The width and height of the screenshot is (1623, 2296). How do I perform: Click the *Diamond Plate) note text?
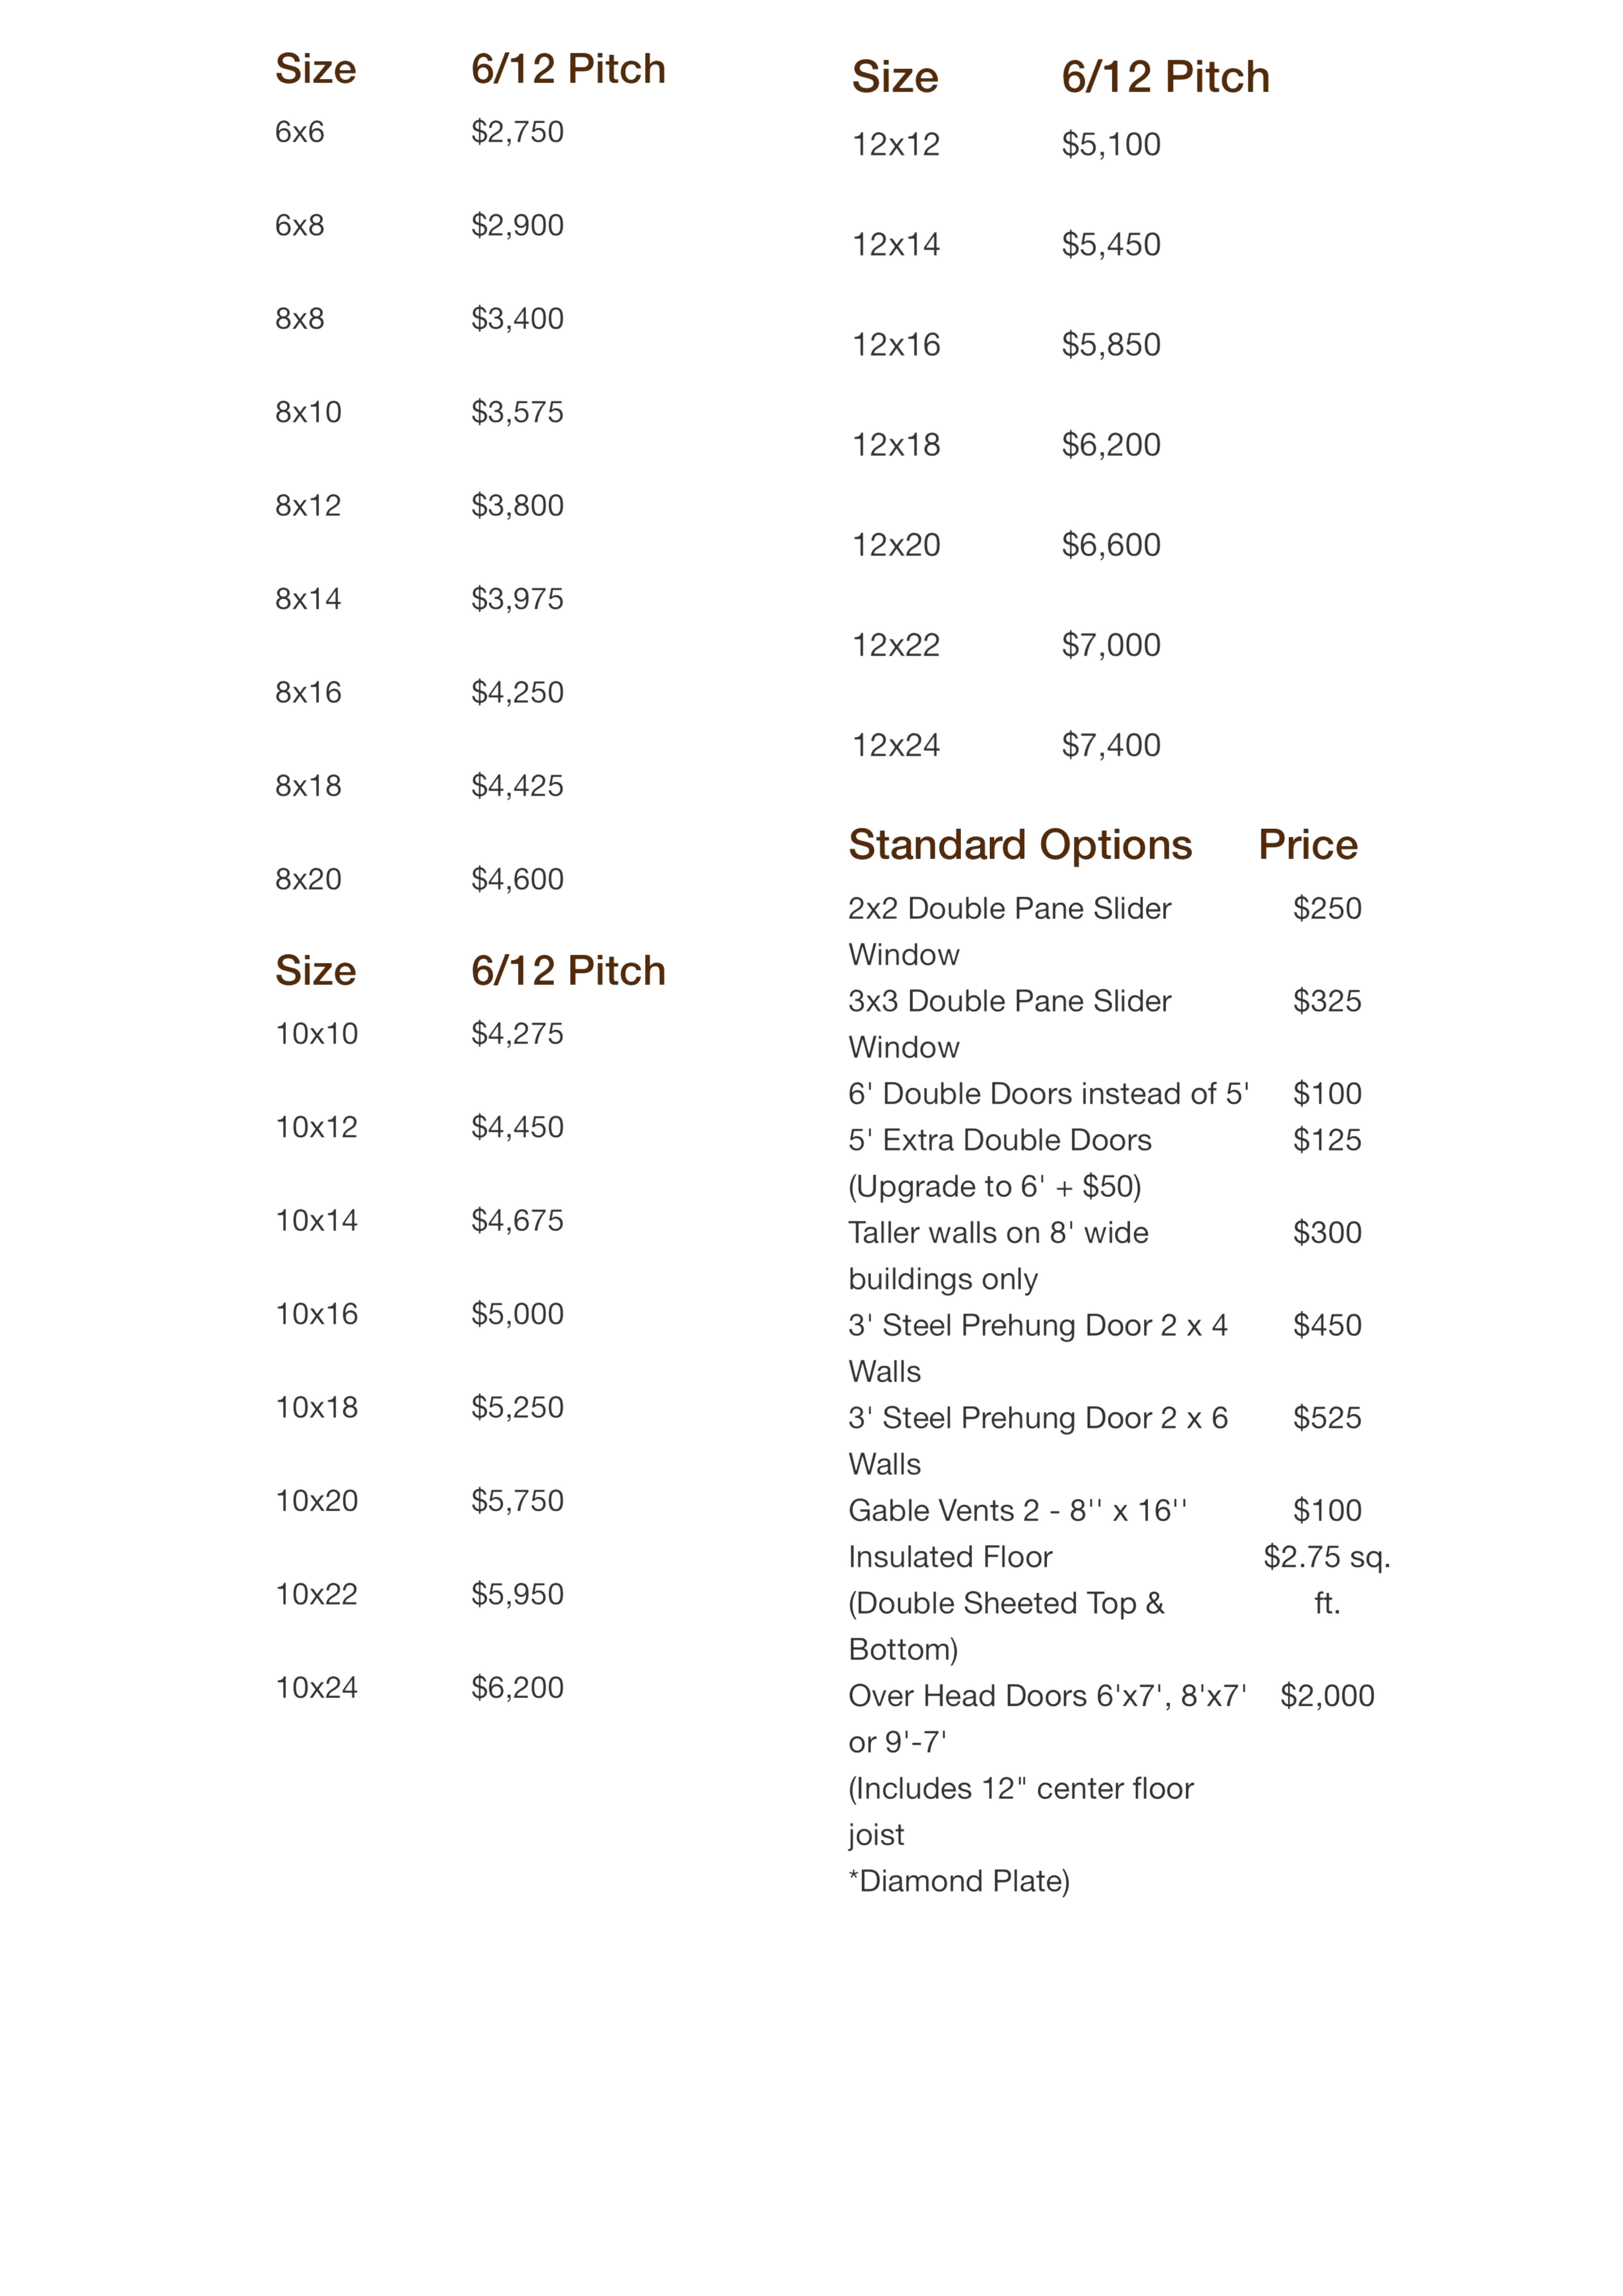point(958,1881)
